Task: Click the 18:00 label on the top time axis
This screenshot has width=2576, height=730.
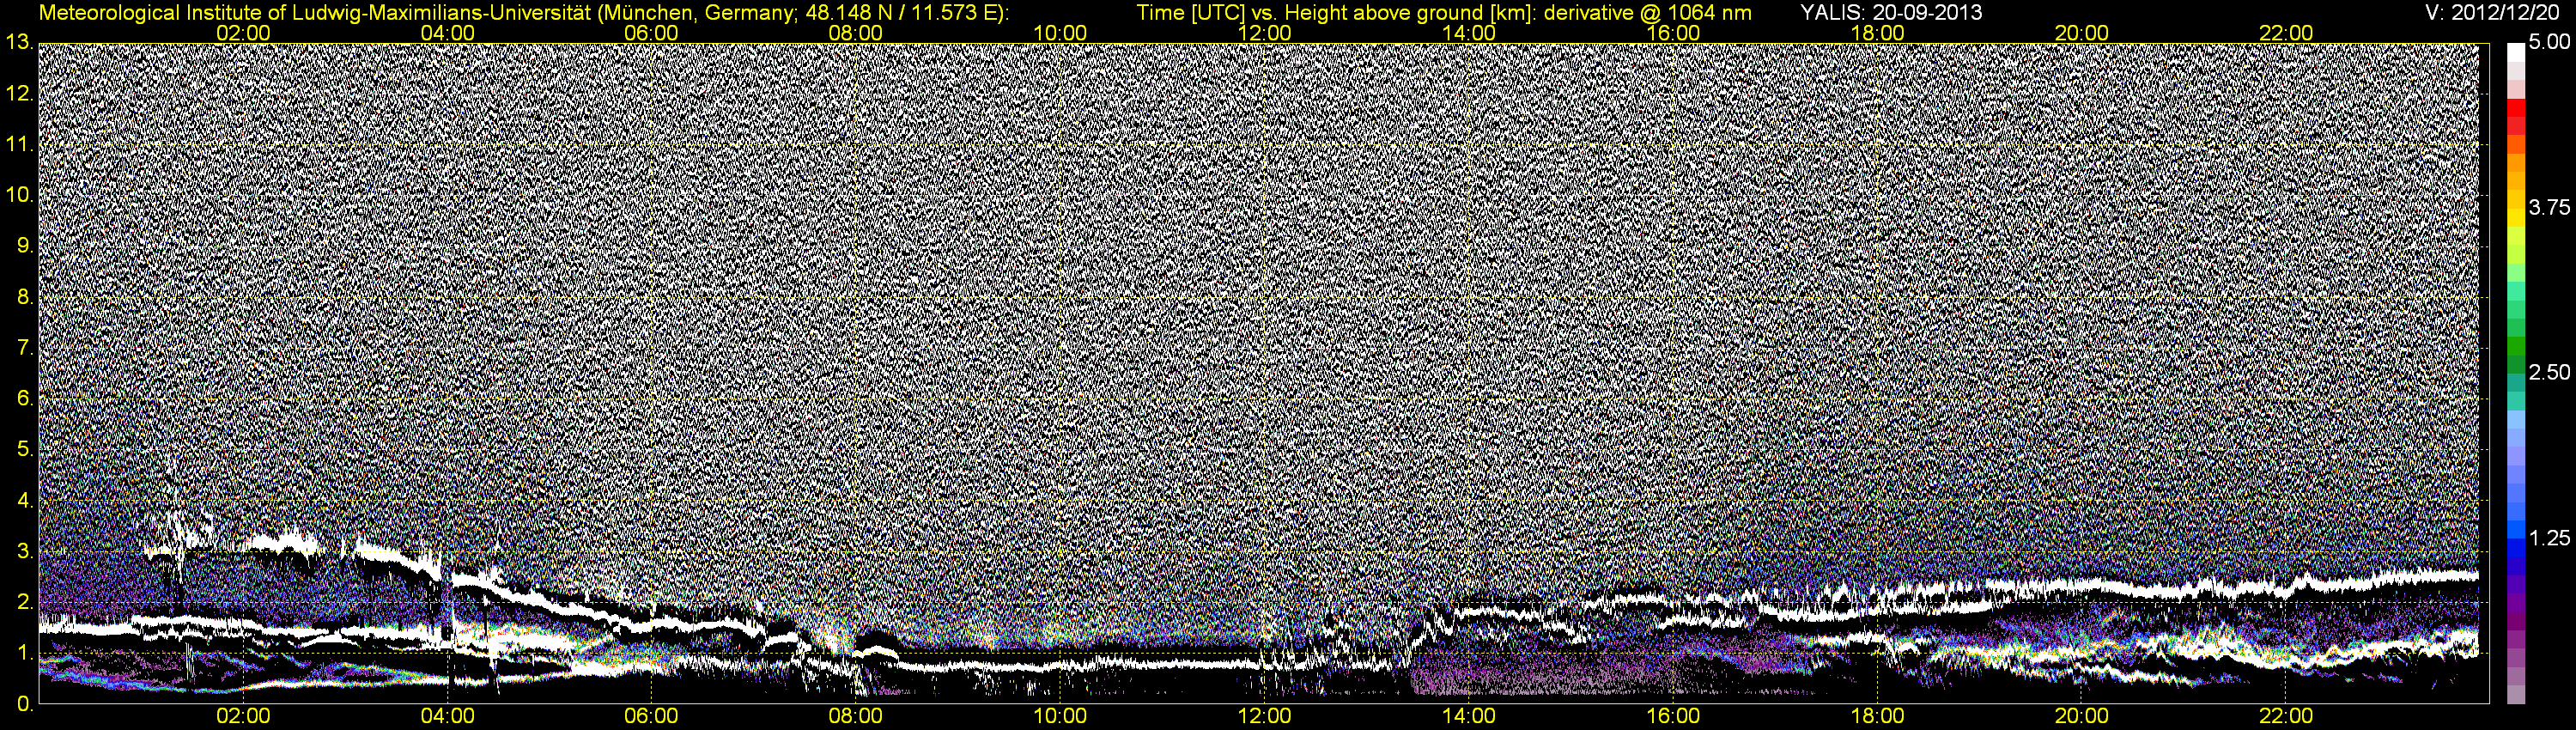Action: [x=1877, y=33]
